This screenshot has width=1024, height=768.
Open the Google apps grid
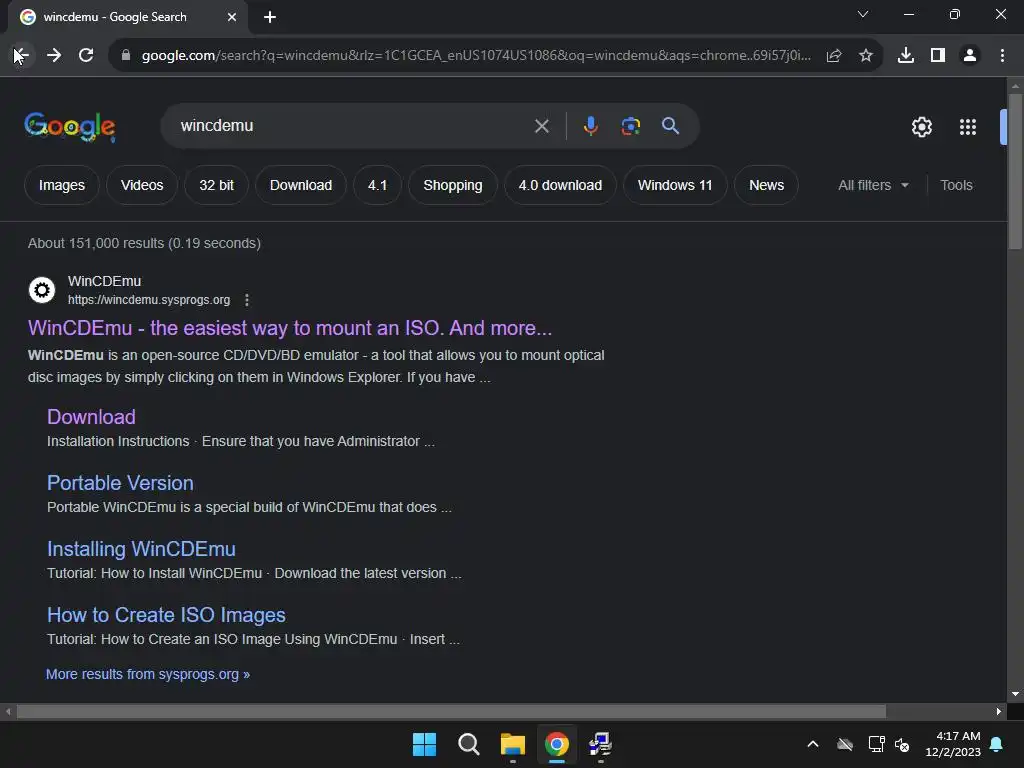968,127
